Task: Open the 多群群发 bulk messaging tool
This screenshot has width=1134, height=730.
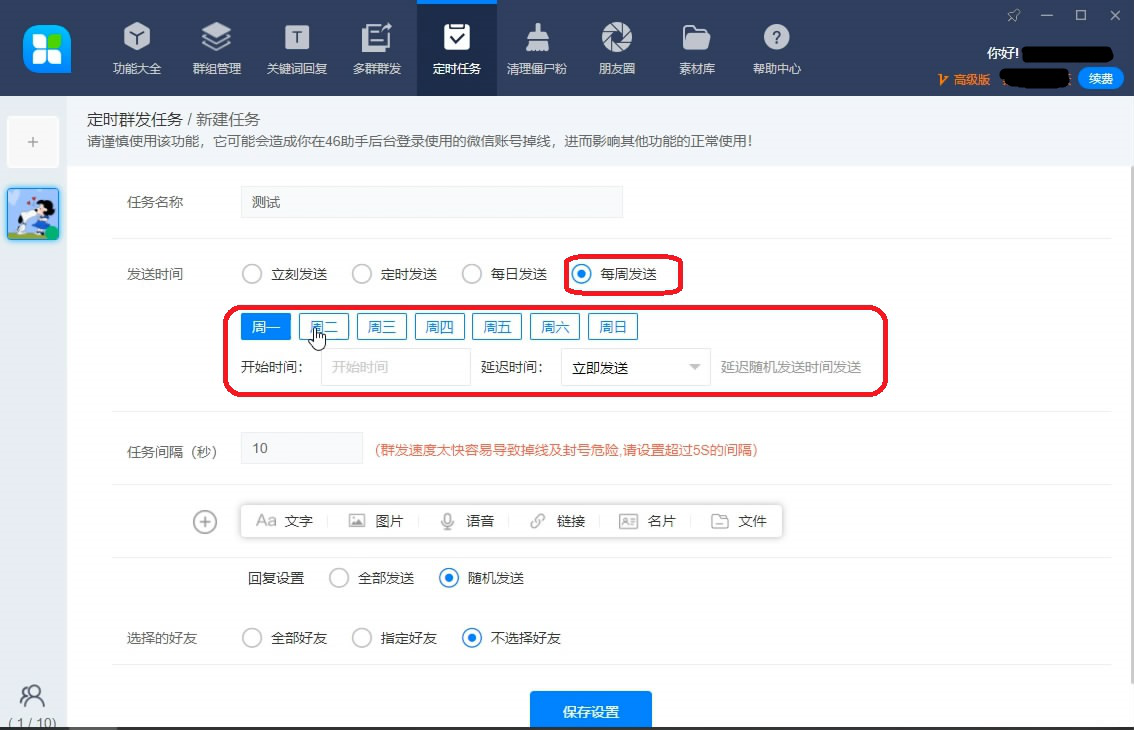Action: point(376,47)
